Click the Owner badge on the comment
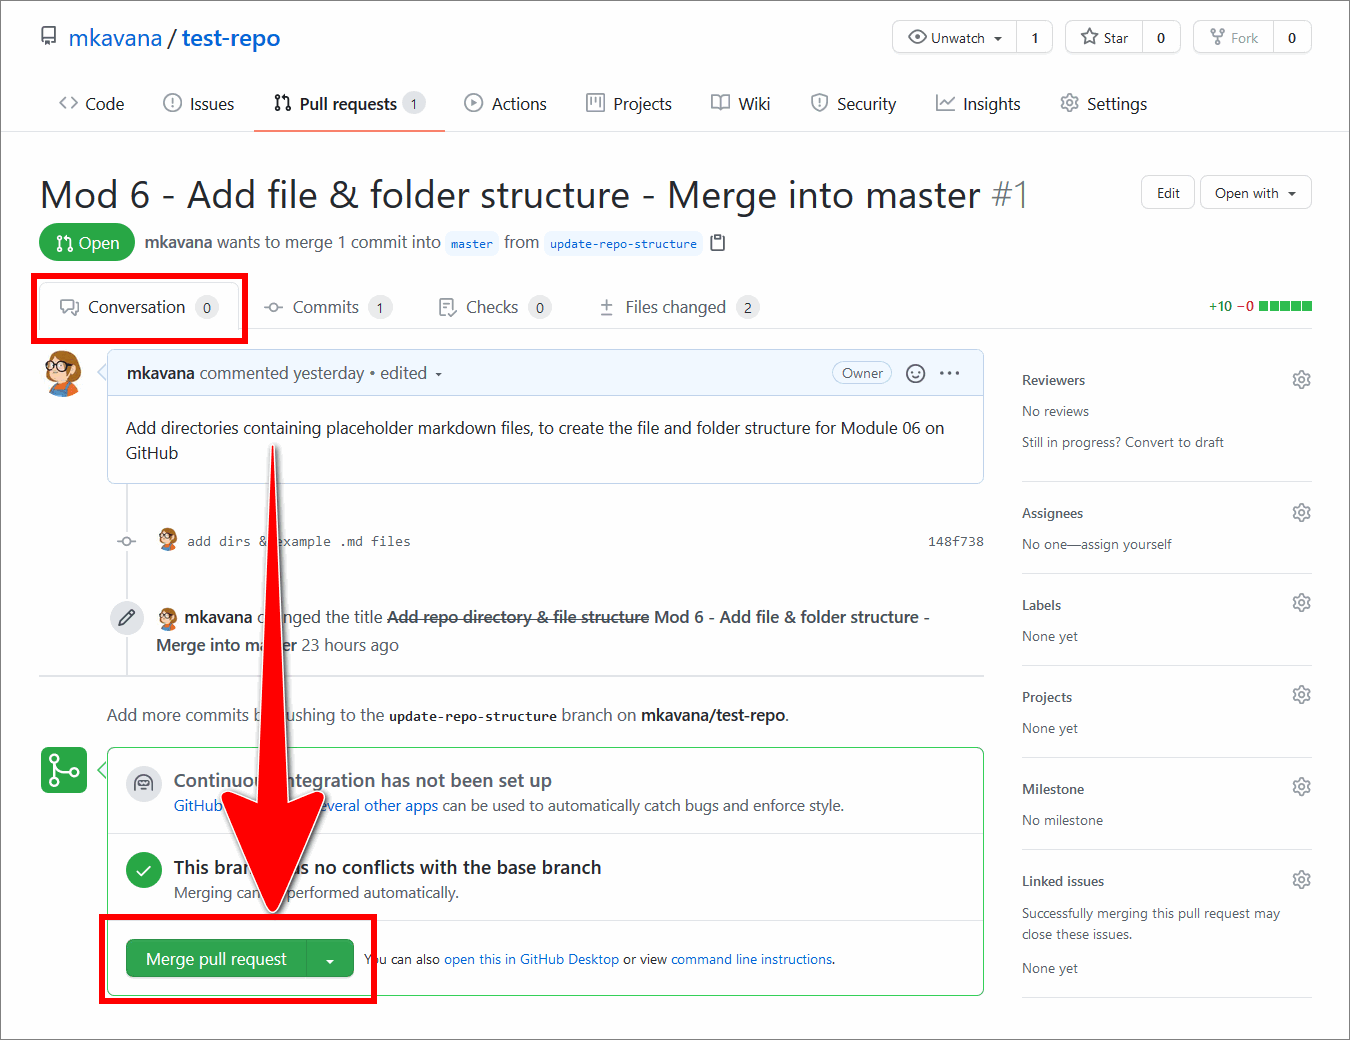Viewport: 1350px width, 1040px height. (x=862, y=373)
